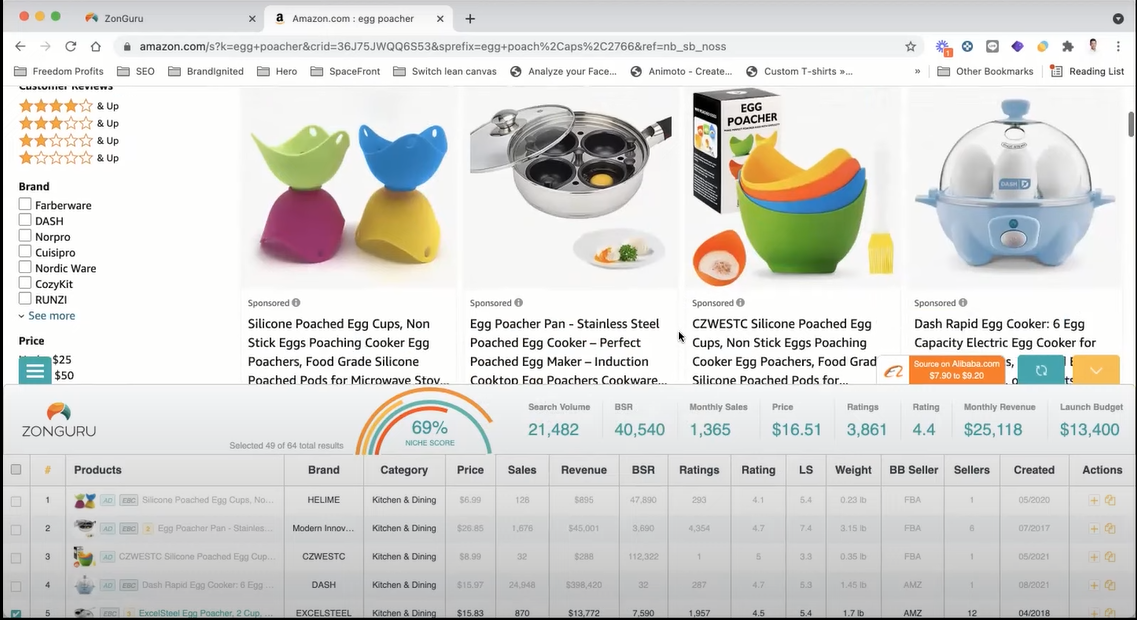The width and height of the screenshot is (1137, 620).
Task: Open the Extensions puzzle piece menu
Action: coord(1067,46)
